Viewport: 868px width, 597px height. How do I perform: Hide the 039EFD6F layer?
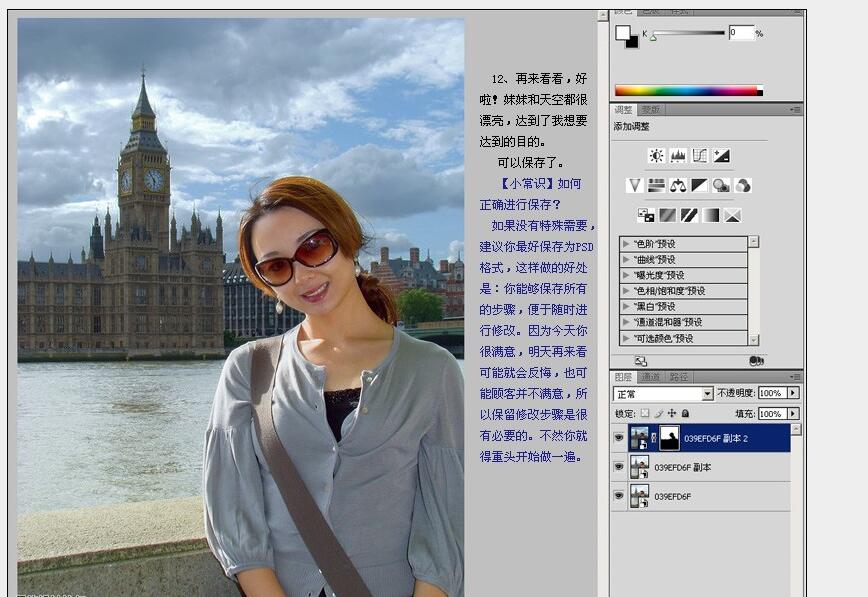(x=618, y=495)
